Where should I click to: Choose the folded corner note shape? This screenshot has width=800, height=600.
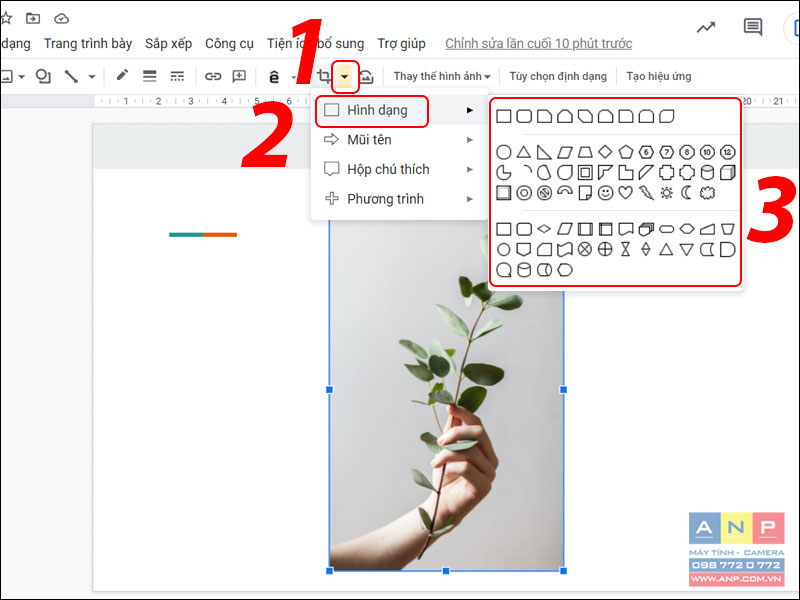(x=585, y=193)
